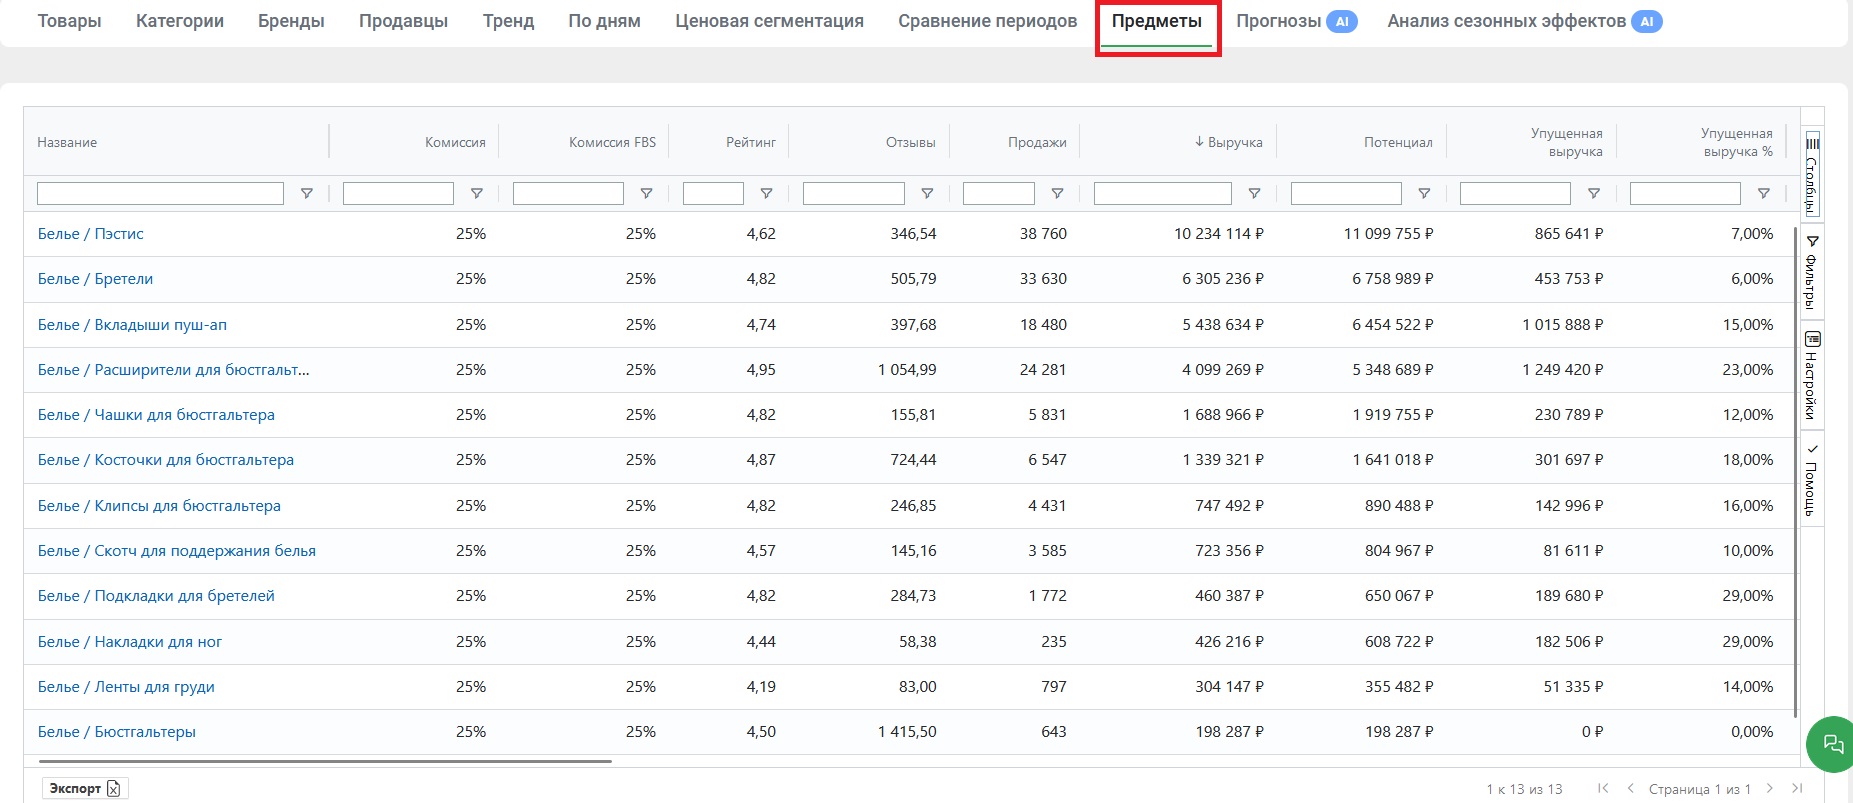Sort by Название column header
The height and width of the screenshot is (803, 1853).
[x=67, y=142]
